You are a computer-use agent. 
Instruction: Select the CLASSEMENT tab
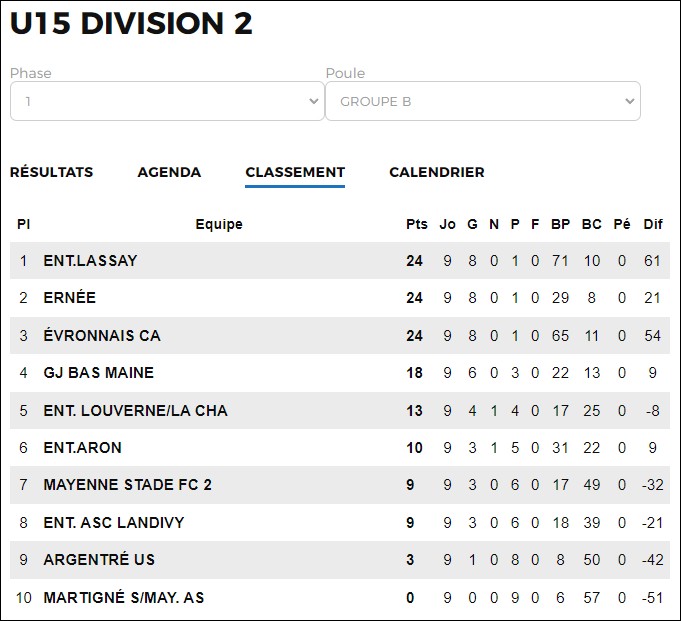click(295, 172)
